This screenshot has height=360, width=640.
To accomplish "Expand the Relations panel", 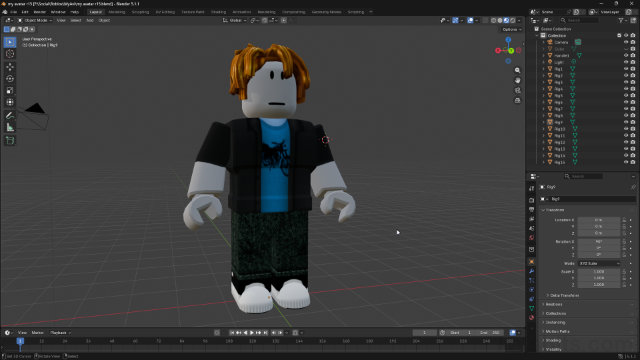I will tap(554, 304).
